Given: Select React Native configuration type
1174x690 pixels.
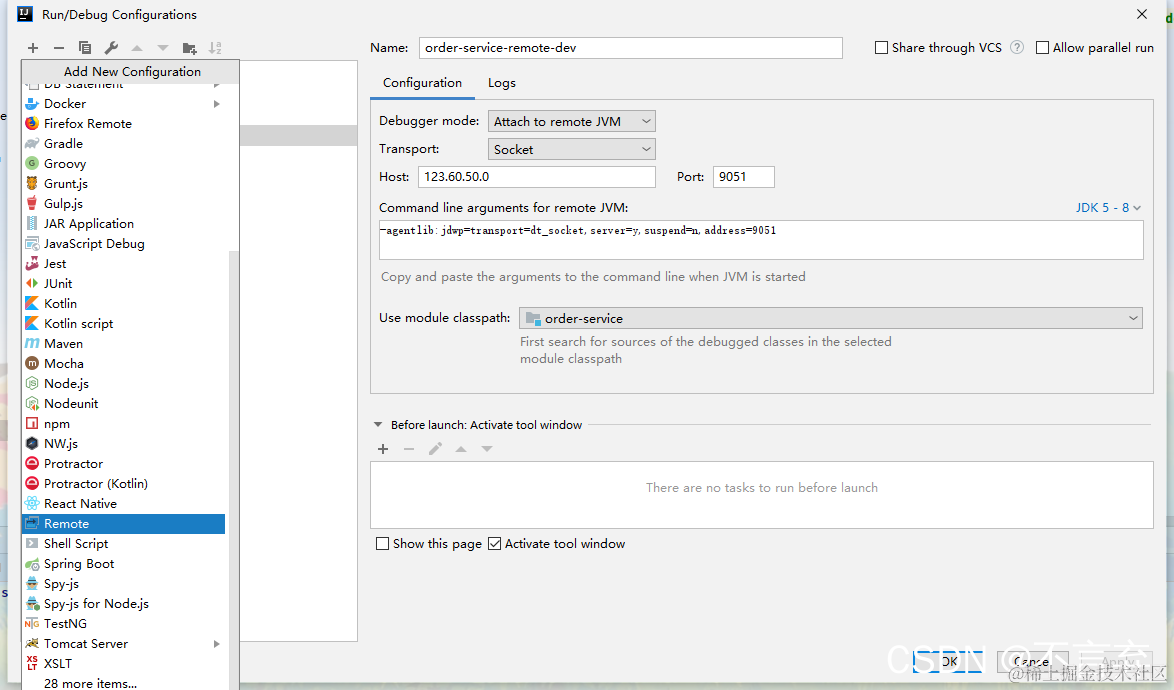Looking at the screenshot, I should pos(124,504).
